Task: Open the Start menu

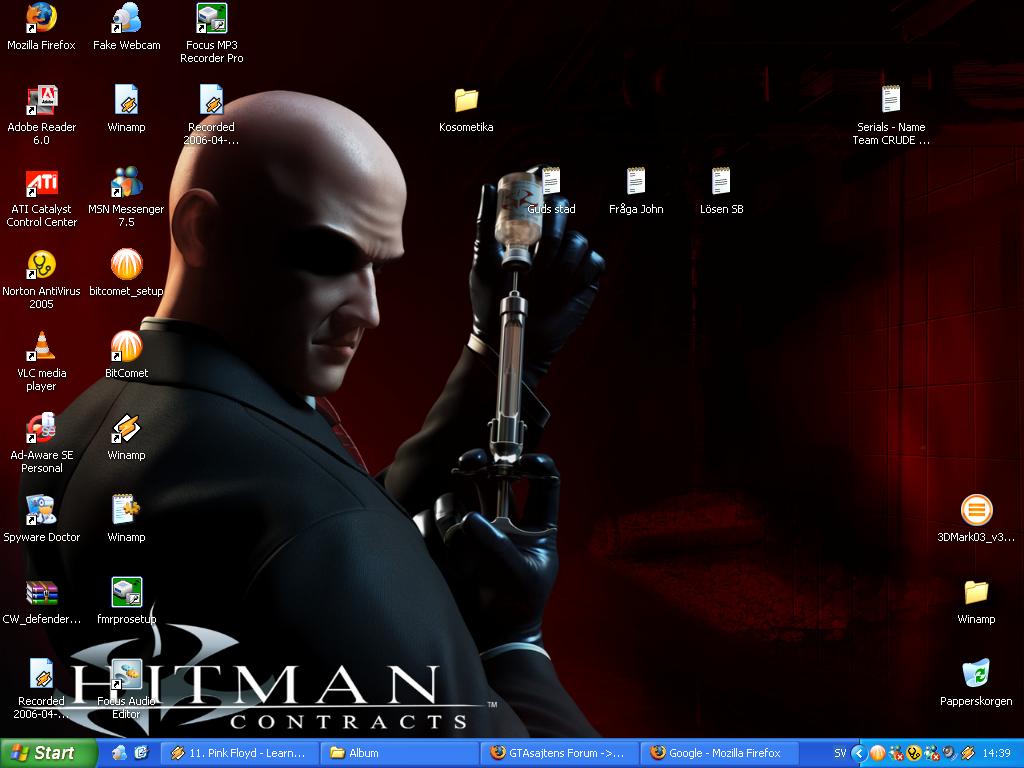Action: point(48,753)
